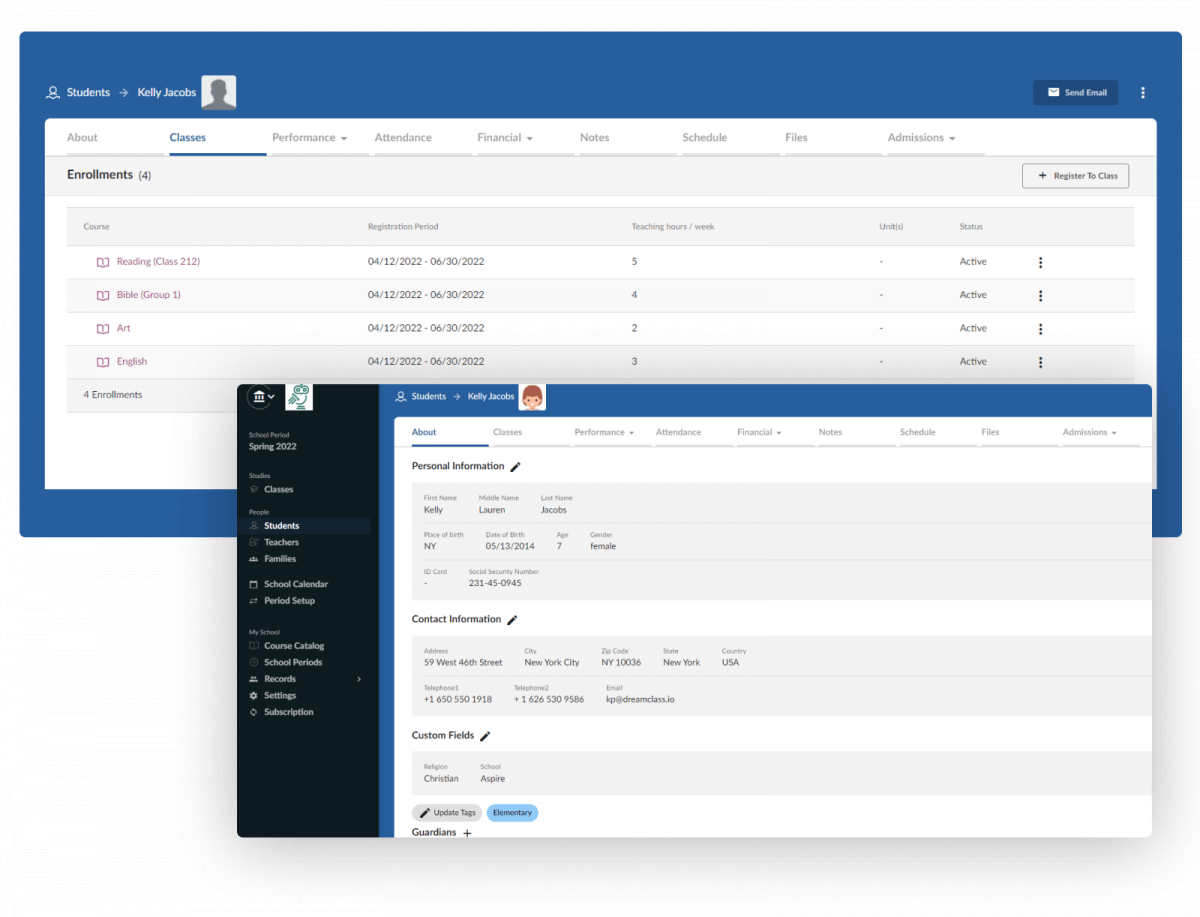This screenshot has width=1200, height=917.
Task: Click the owl school logo
Action: point(299,397)
